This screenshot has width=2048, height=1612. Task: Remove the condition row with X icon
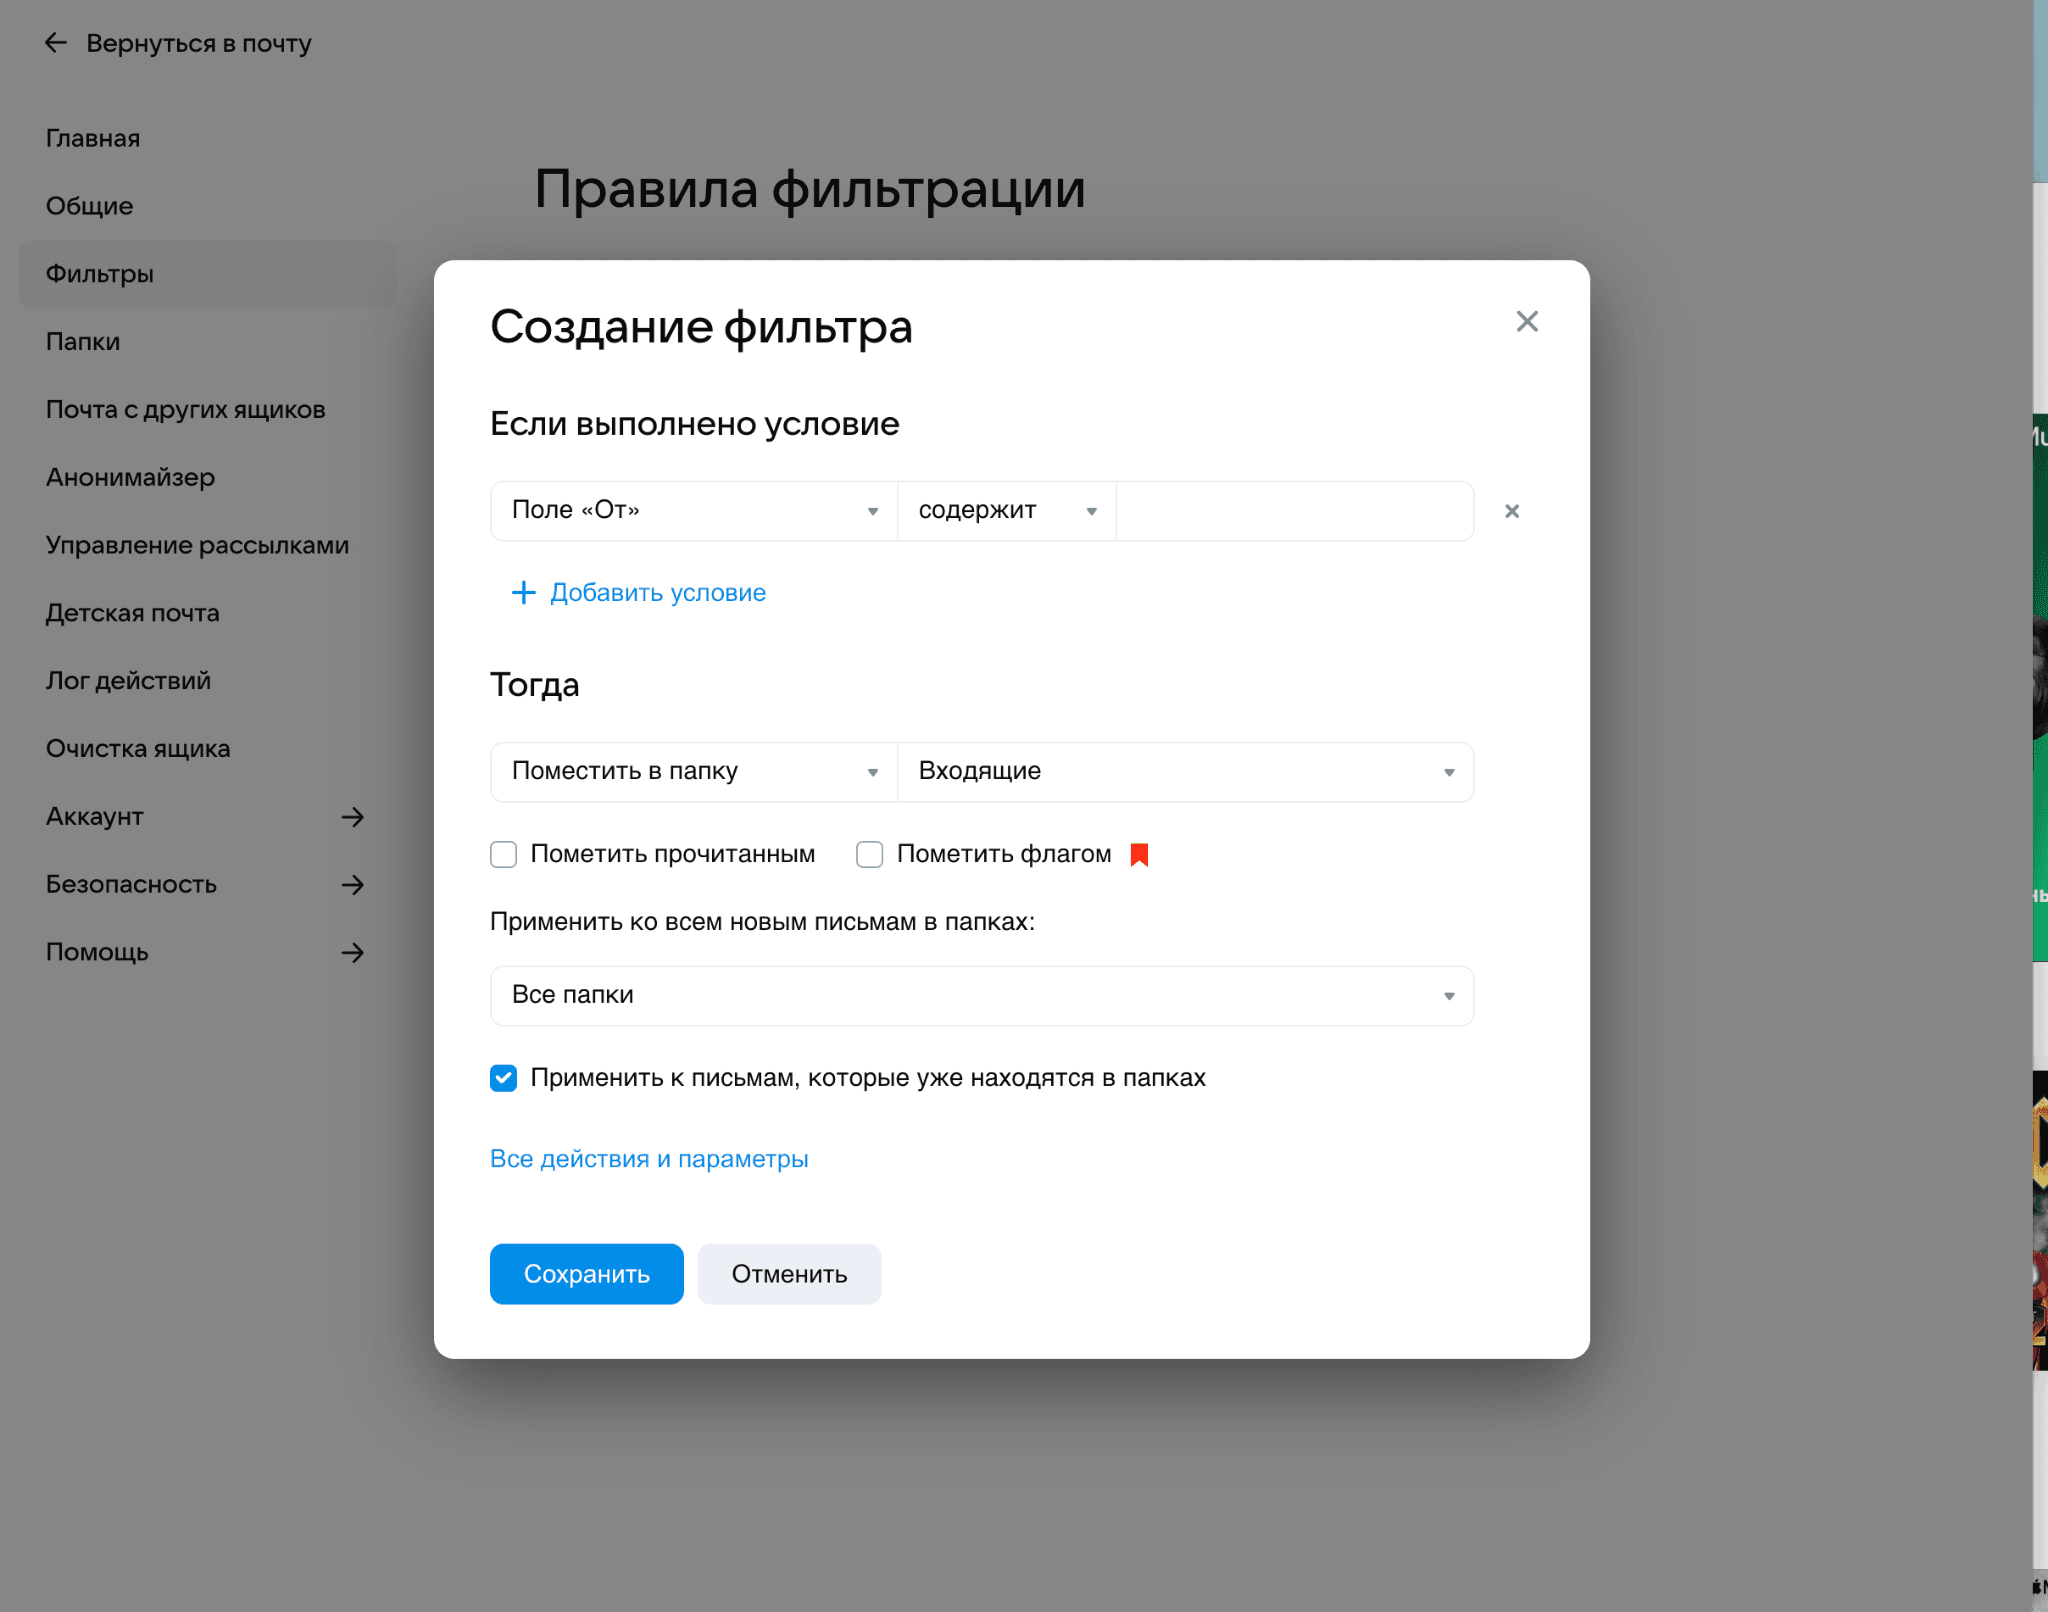(1512, 511)
